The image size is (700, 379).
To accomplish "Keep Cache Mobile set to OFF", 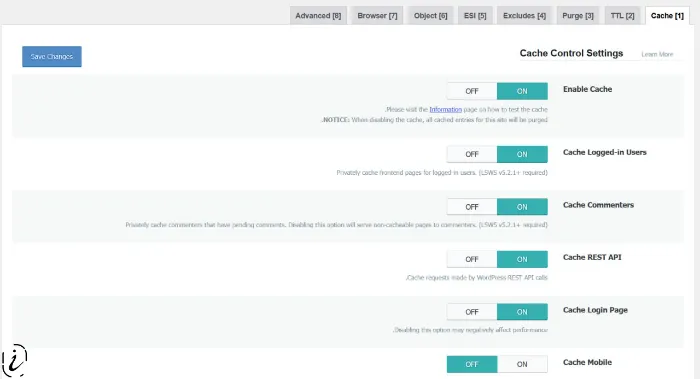I will (472, 364).
